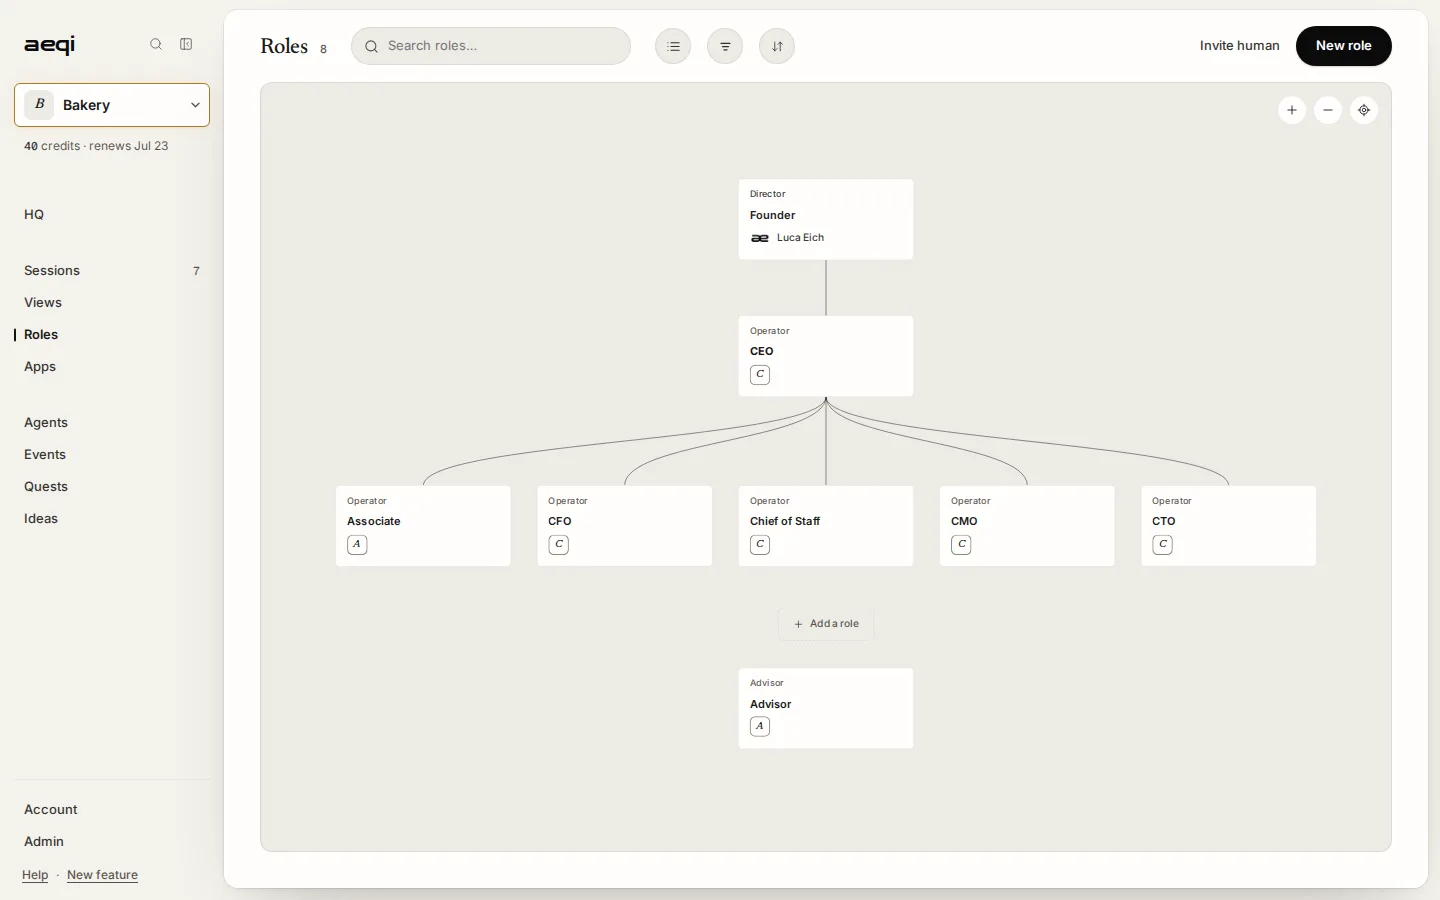This screenshot has width=1440, height=900.
Task: Select the CMO role card
Action: (x=1027, y=526)
